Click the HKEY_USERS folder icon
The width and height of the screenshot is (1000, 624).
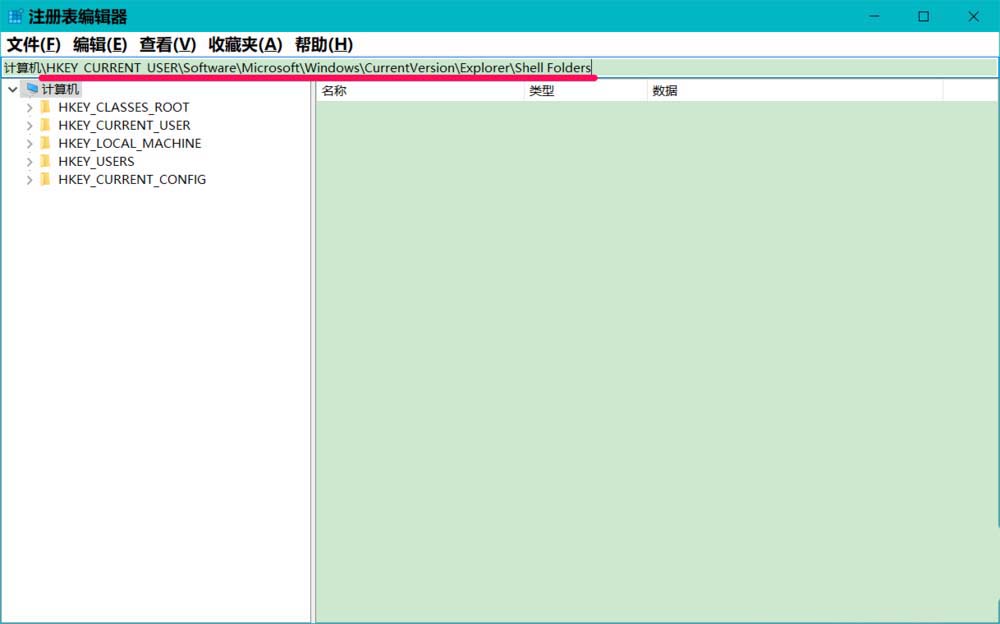point(45,161)
